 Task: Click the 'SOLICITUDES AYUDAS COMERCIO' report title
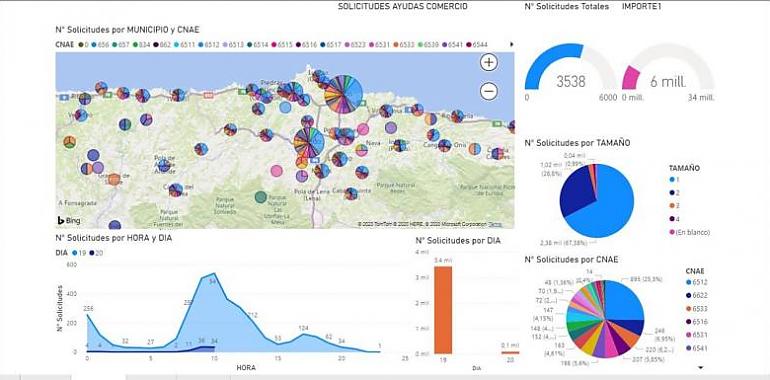tap(403, 6)
